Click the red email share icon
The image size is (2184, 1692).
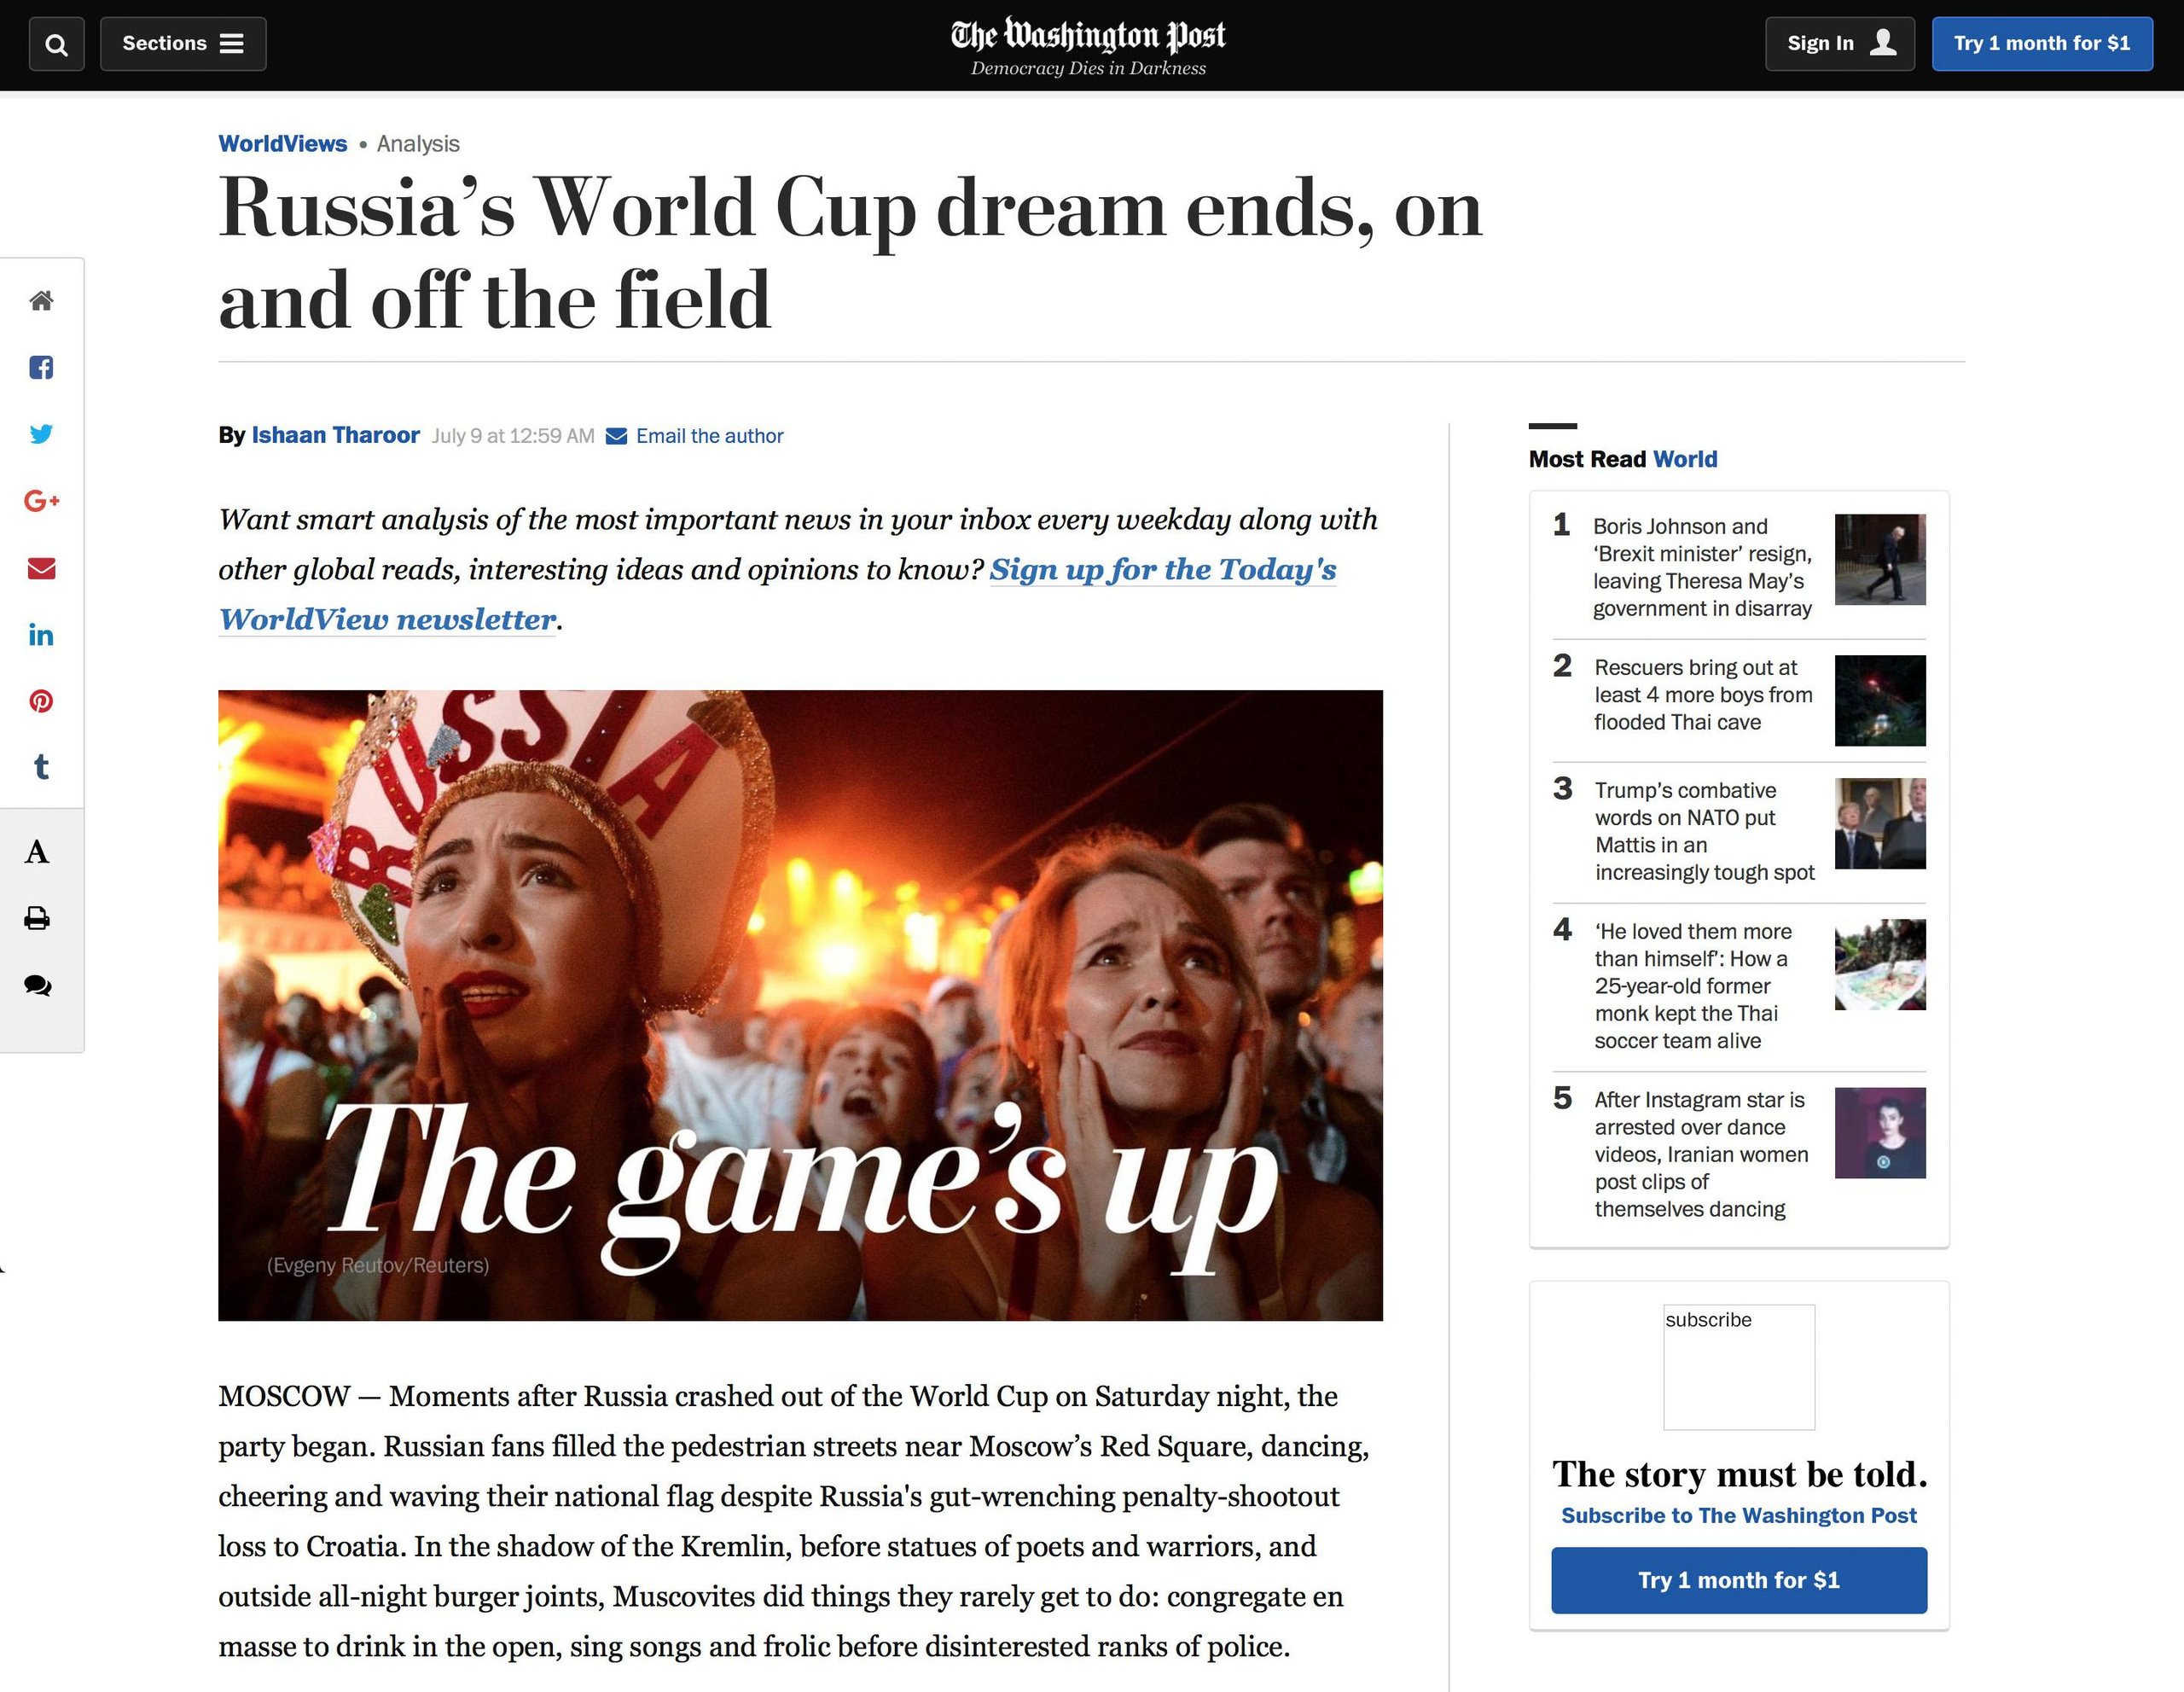click(x=41, y=568)
